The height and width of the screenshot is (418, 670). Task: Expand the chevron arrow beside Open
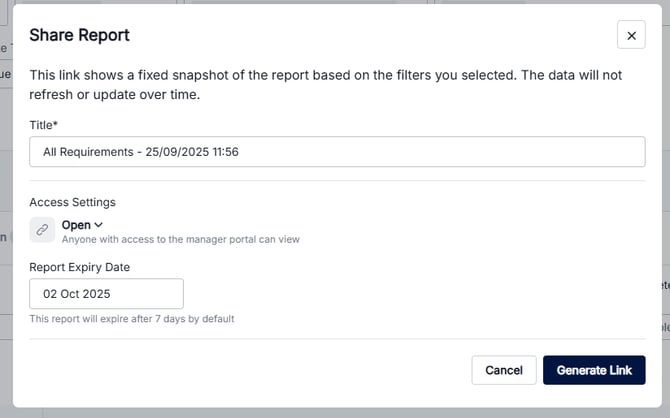[x=98, y=226]
